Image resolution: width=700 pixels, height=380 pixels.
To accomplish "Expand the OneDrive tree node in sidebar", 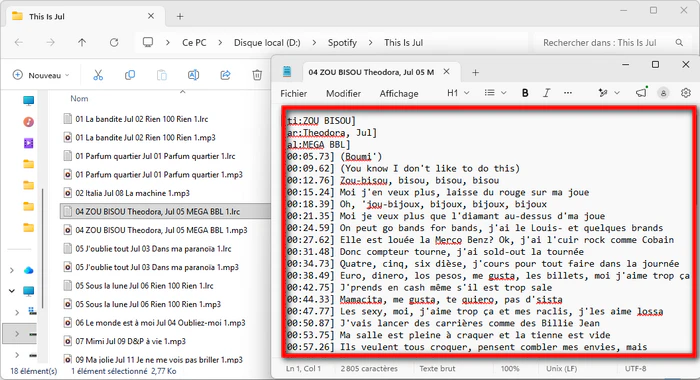I will coord(12,270).
